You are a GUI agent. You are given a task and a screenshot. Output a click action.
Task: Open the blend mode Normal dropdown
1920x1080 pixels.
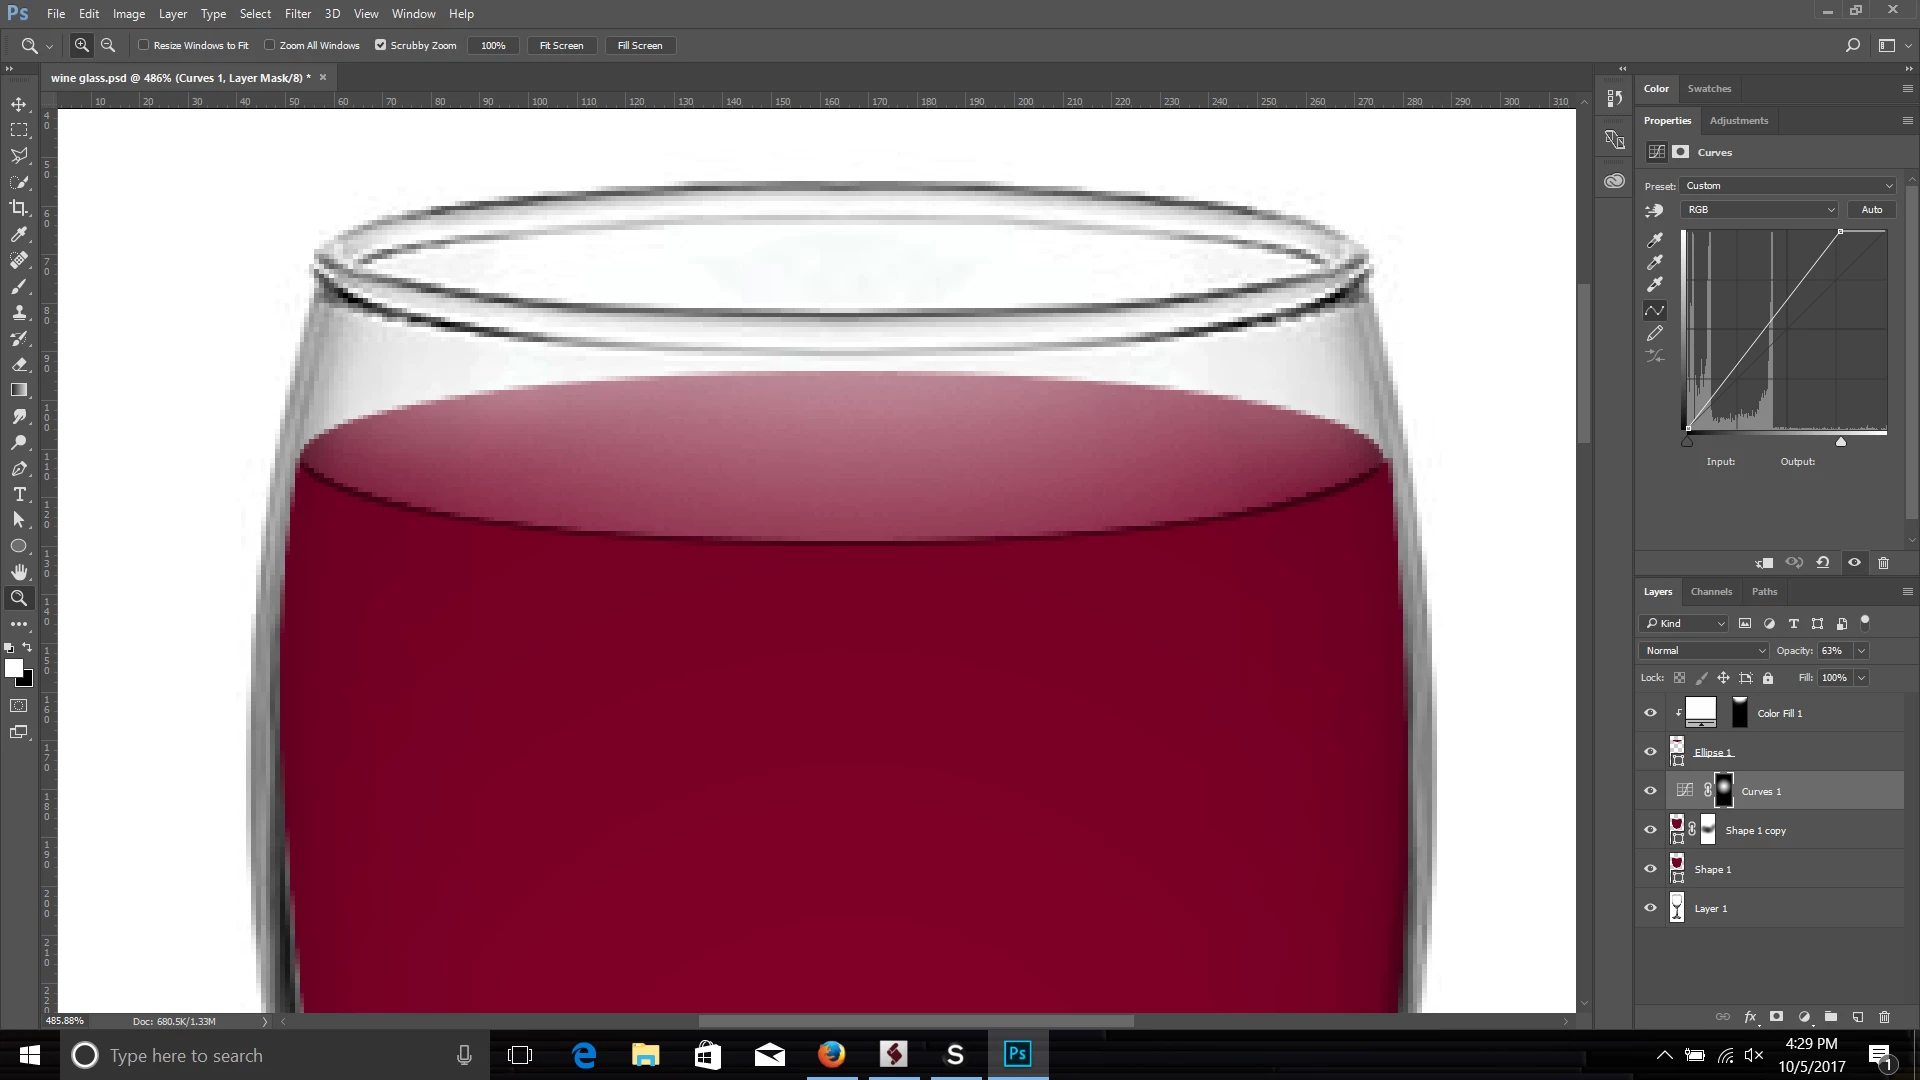pyautogui.click(x=1704, y=651)
